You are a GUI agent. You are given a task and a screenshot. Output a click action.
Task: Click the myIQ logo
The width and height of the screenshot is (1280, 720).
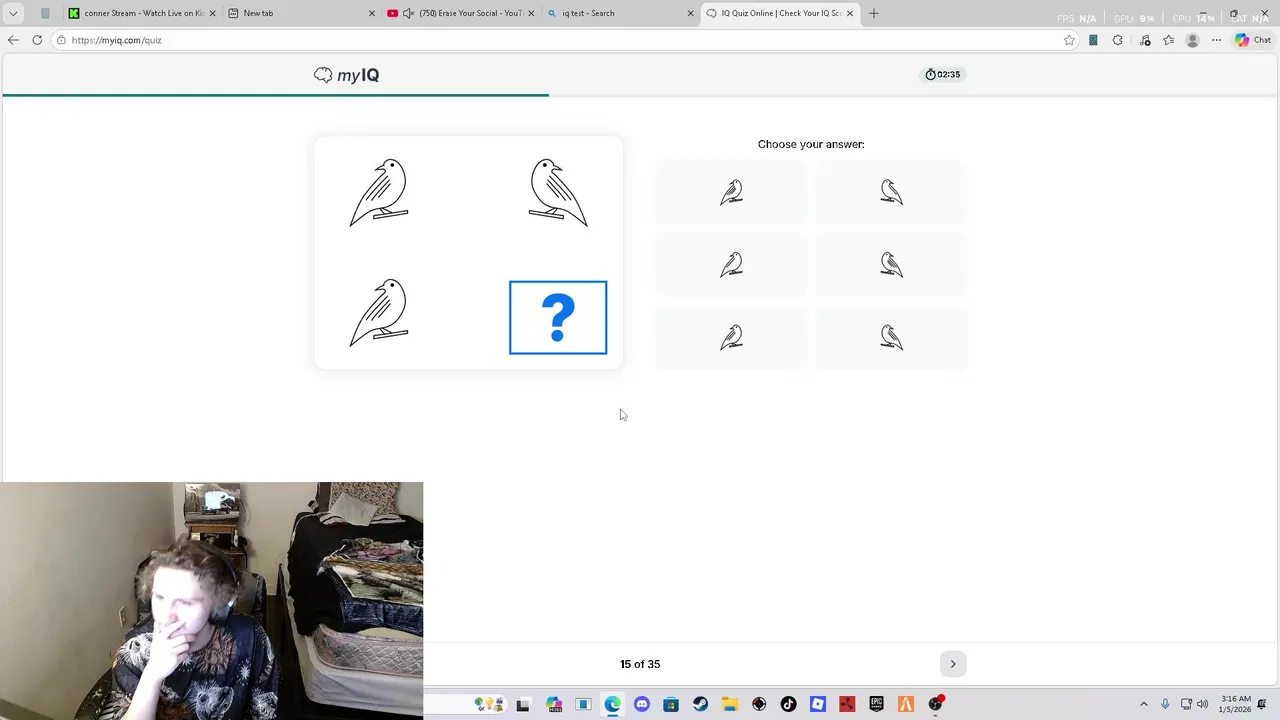pos(346,75)
